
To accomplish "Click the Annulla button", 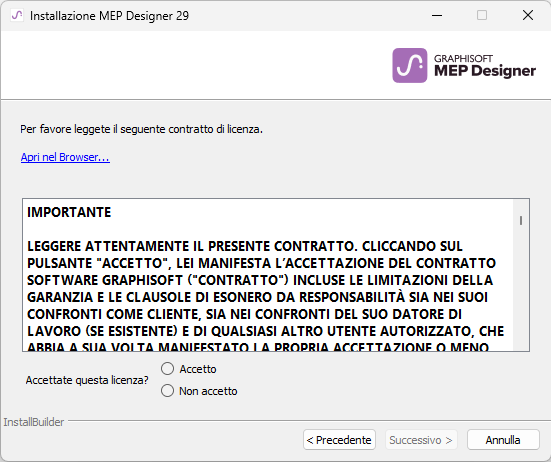I will point(503,440).
